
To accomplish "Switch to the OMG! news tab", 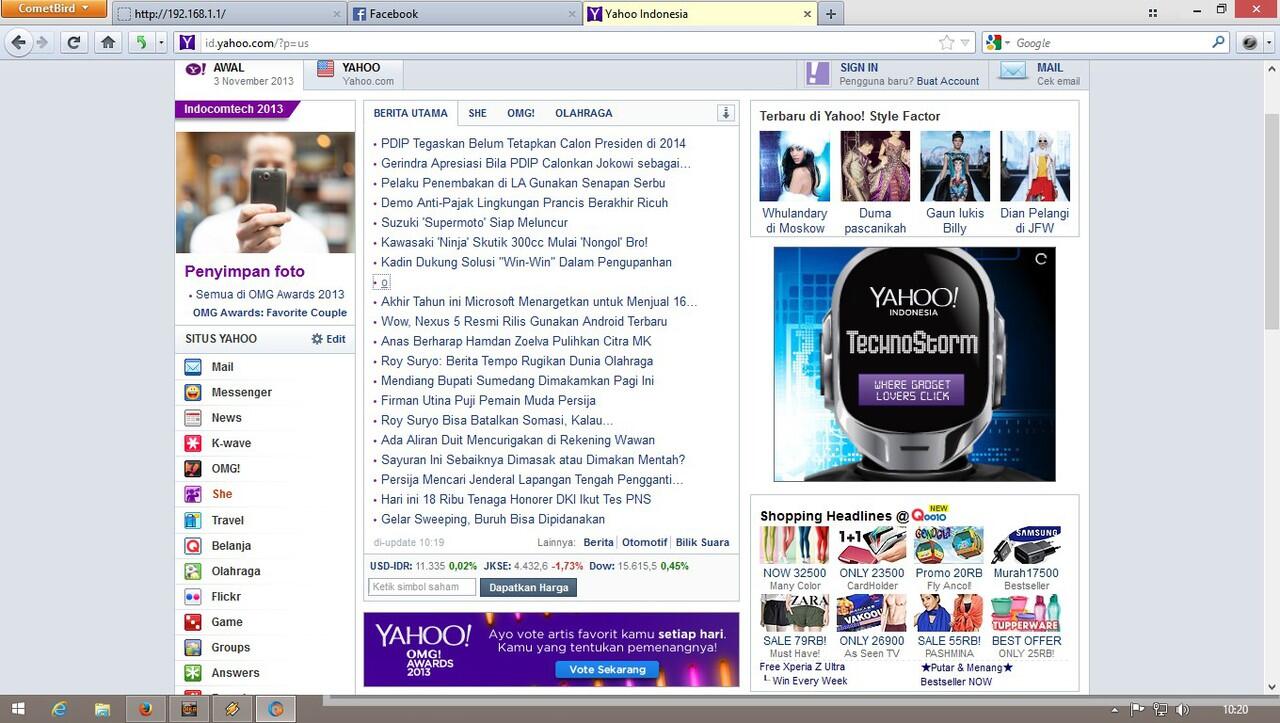I will 520,113.
